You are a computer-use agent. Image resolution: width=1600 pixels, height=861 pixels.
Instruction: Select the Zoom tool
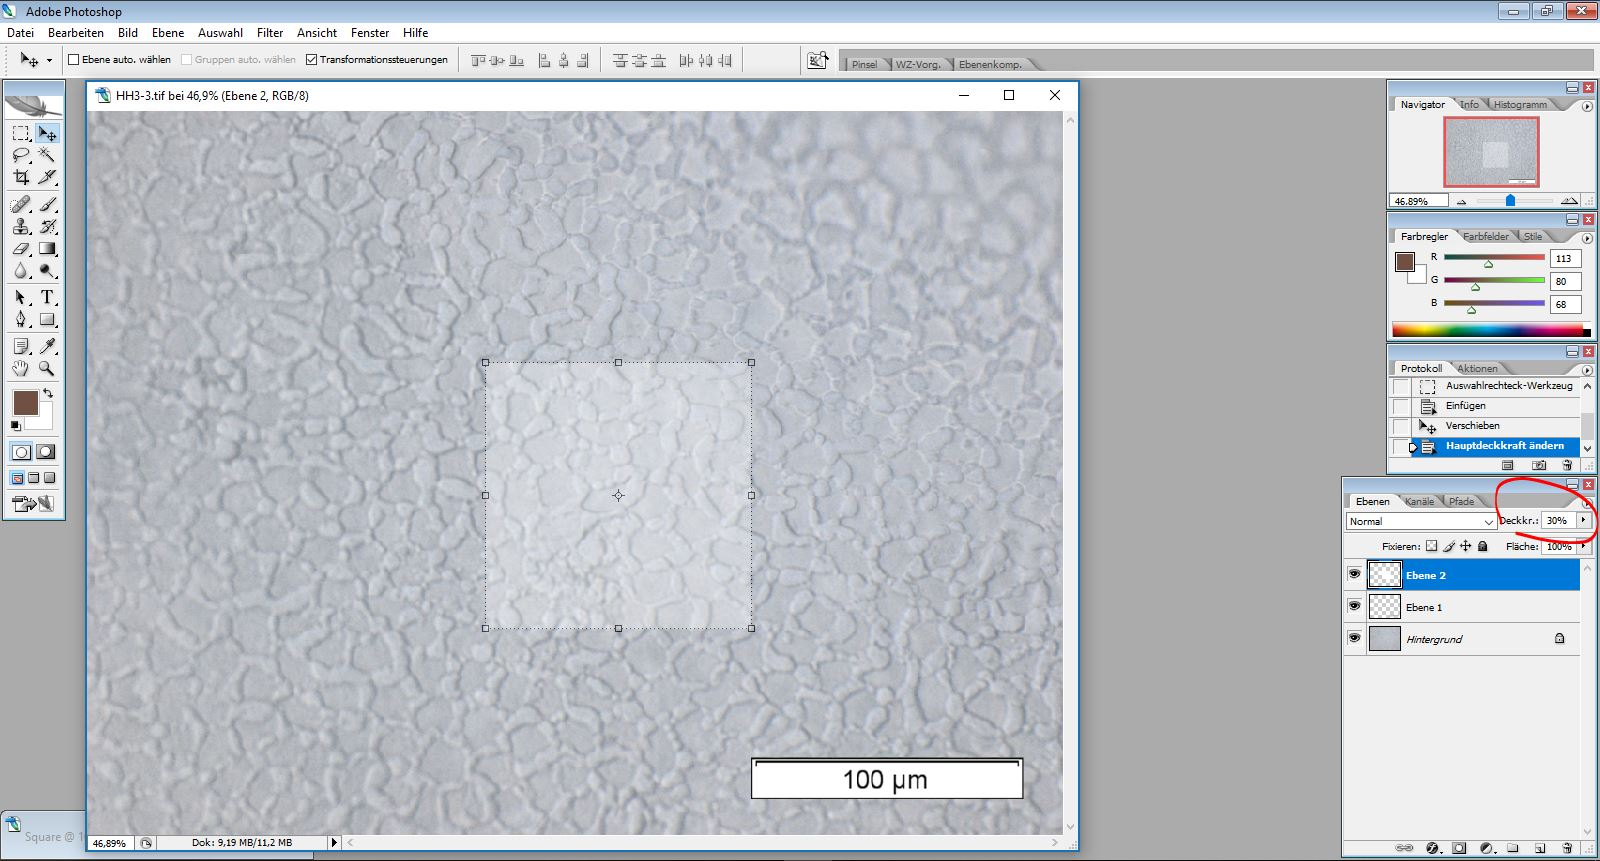[47, 368]
